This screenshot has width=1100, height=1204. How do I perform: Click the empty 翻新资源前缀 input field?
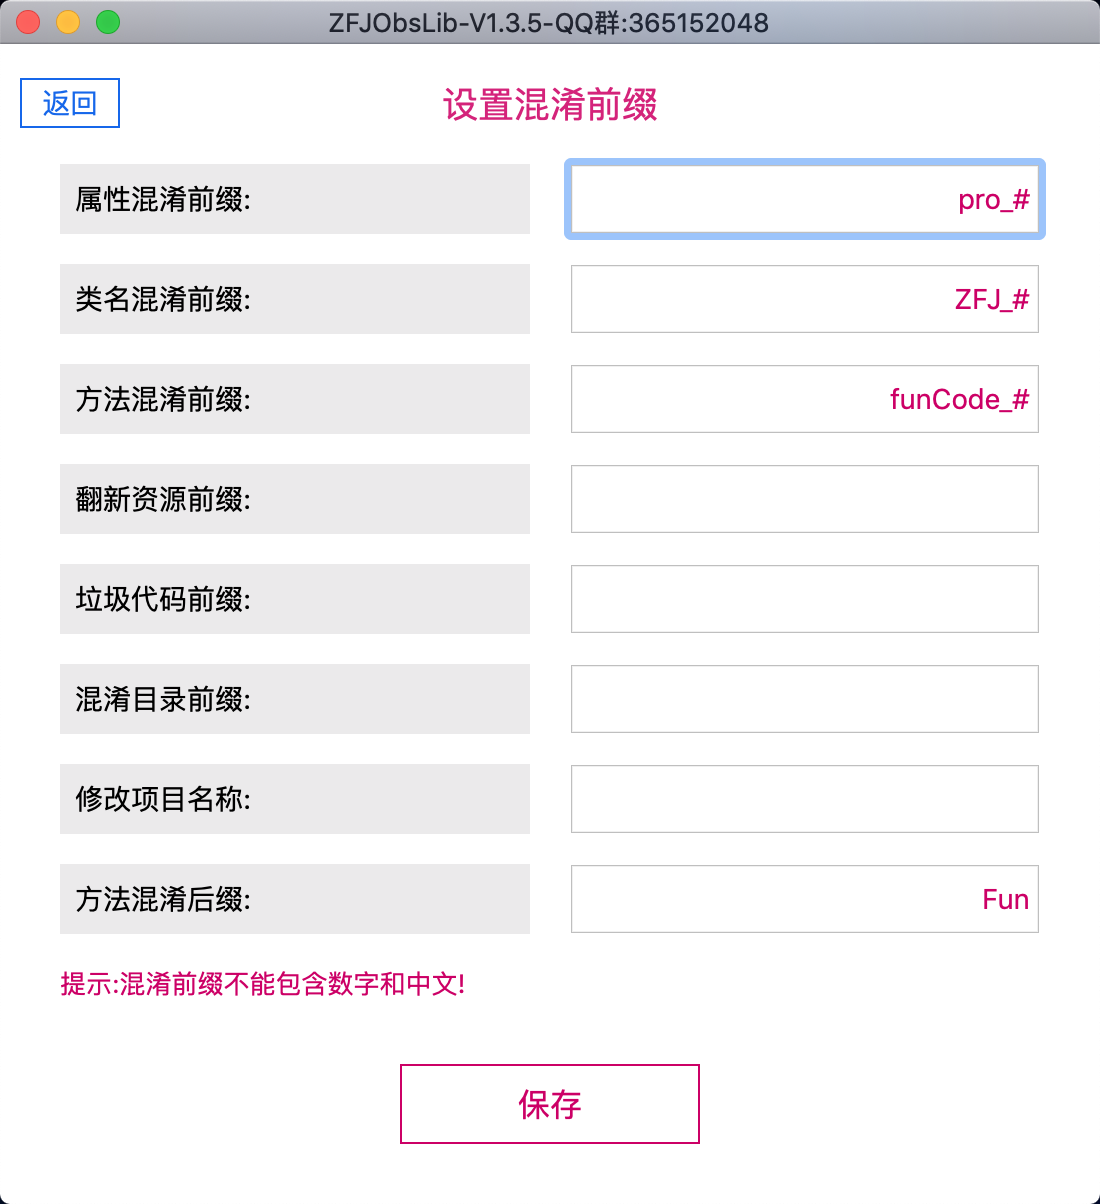coord(805,499)
